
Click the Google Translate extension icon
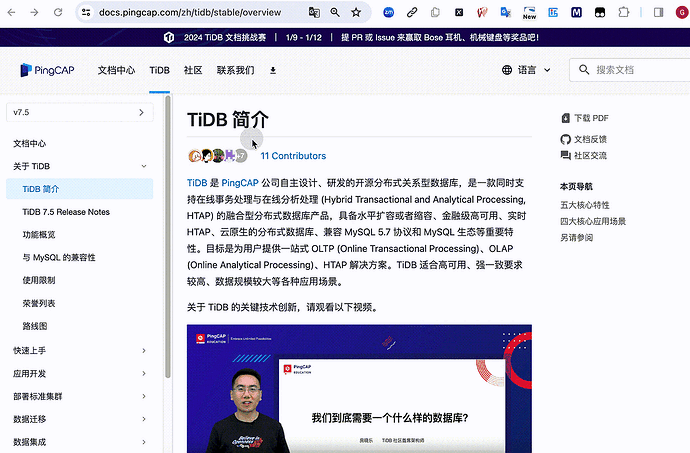click(x=506, y=12)
